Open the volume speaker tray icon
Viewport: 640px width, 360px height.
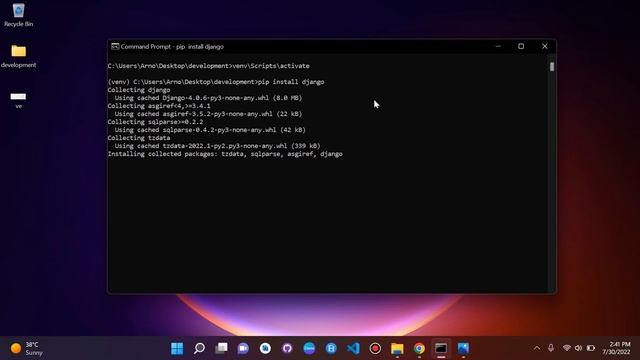(x=578, y=348)
